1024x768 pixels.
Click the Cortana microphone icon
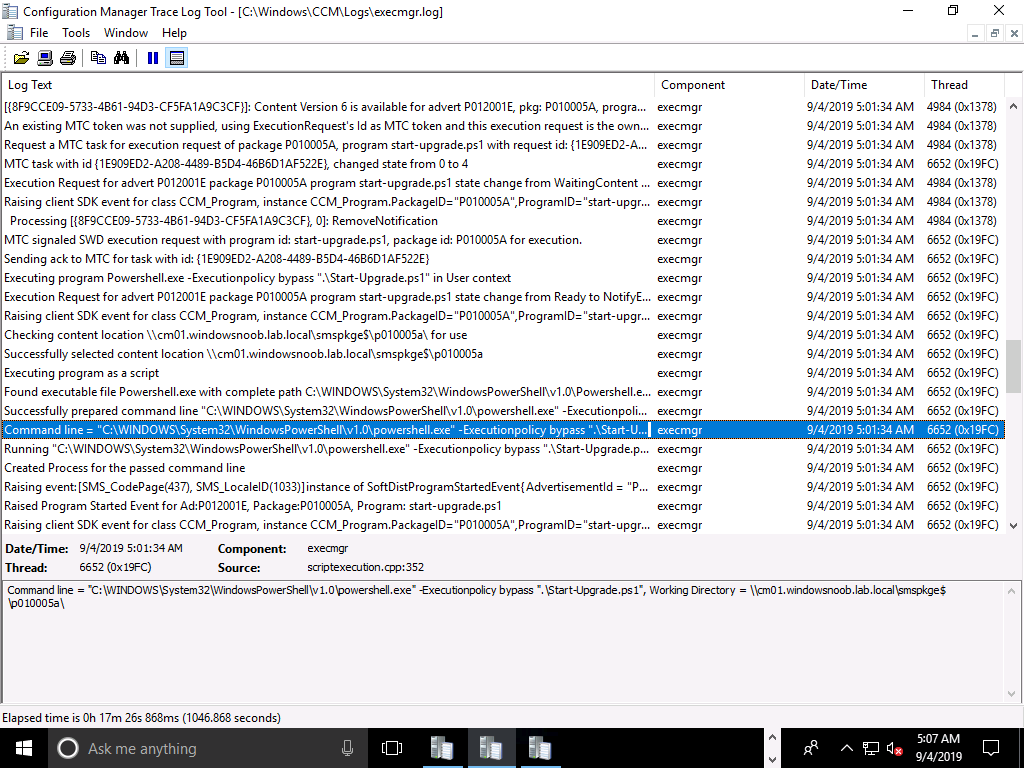[347, 748]
